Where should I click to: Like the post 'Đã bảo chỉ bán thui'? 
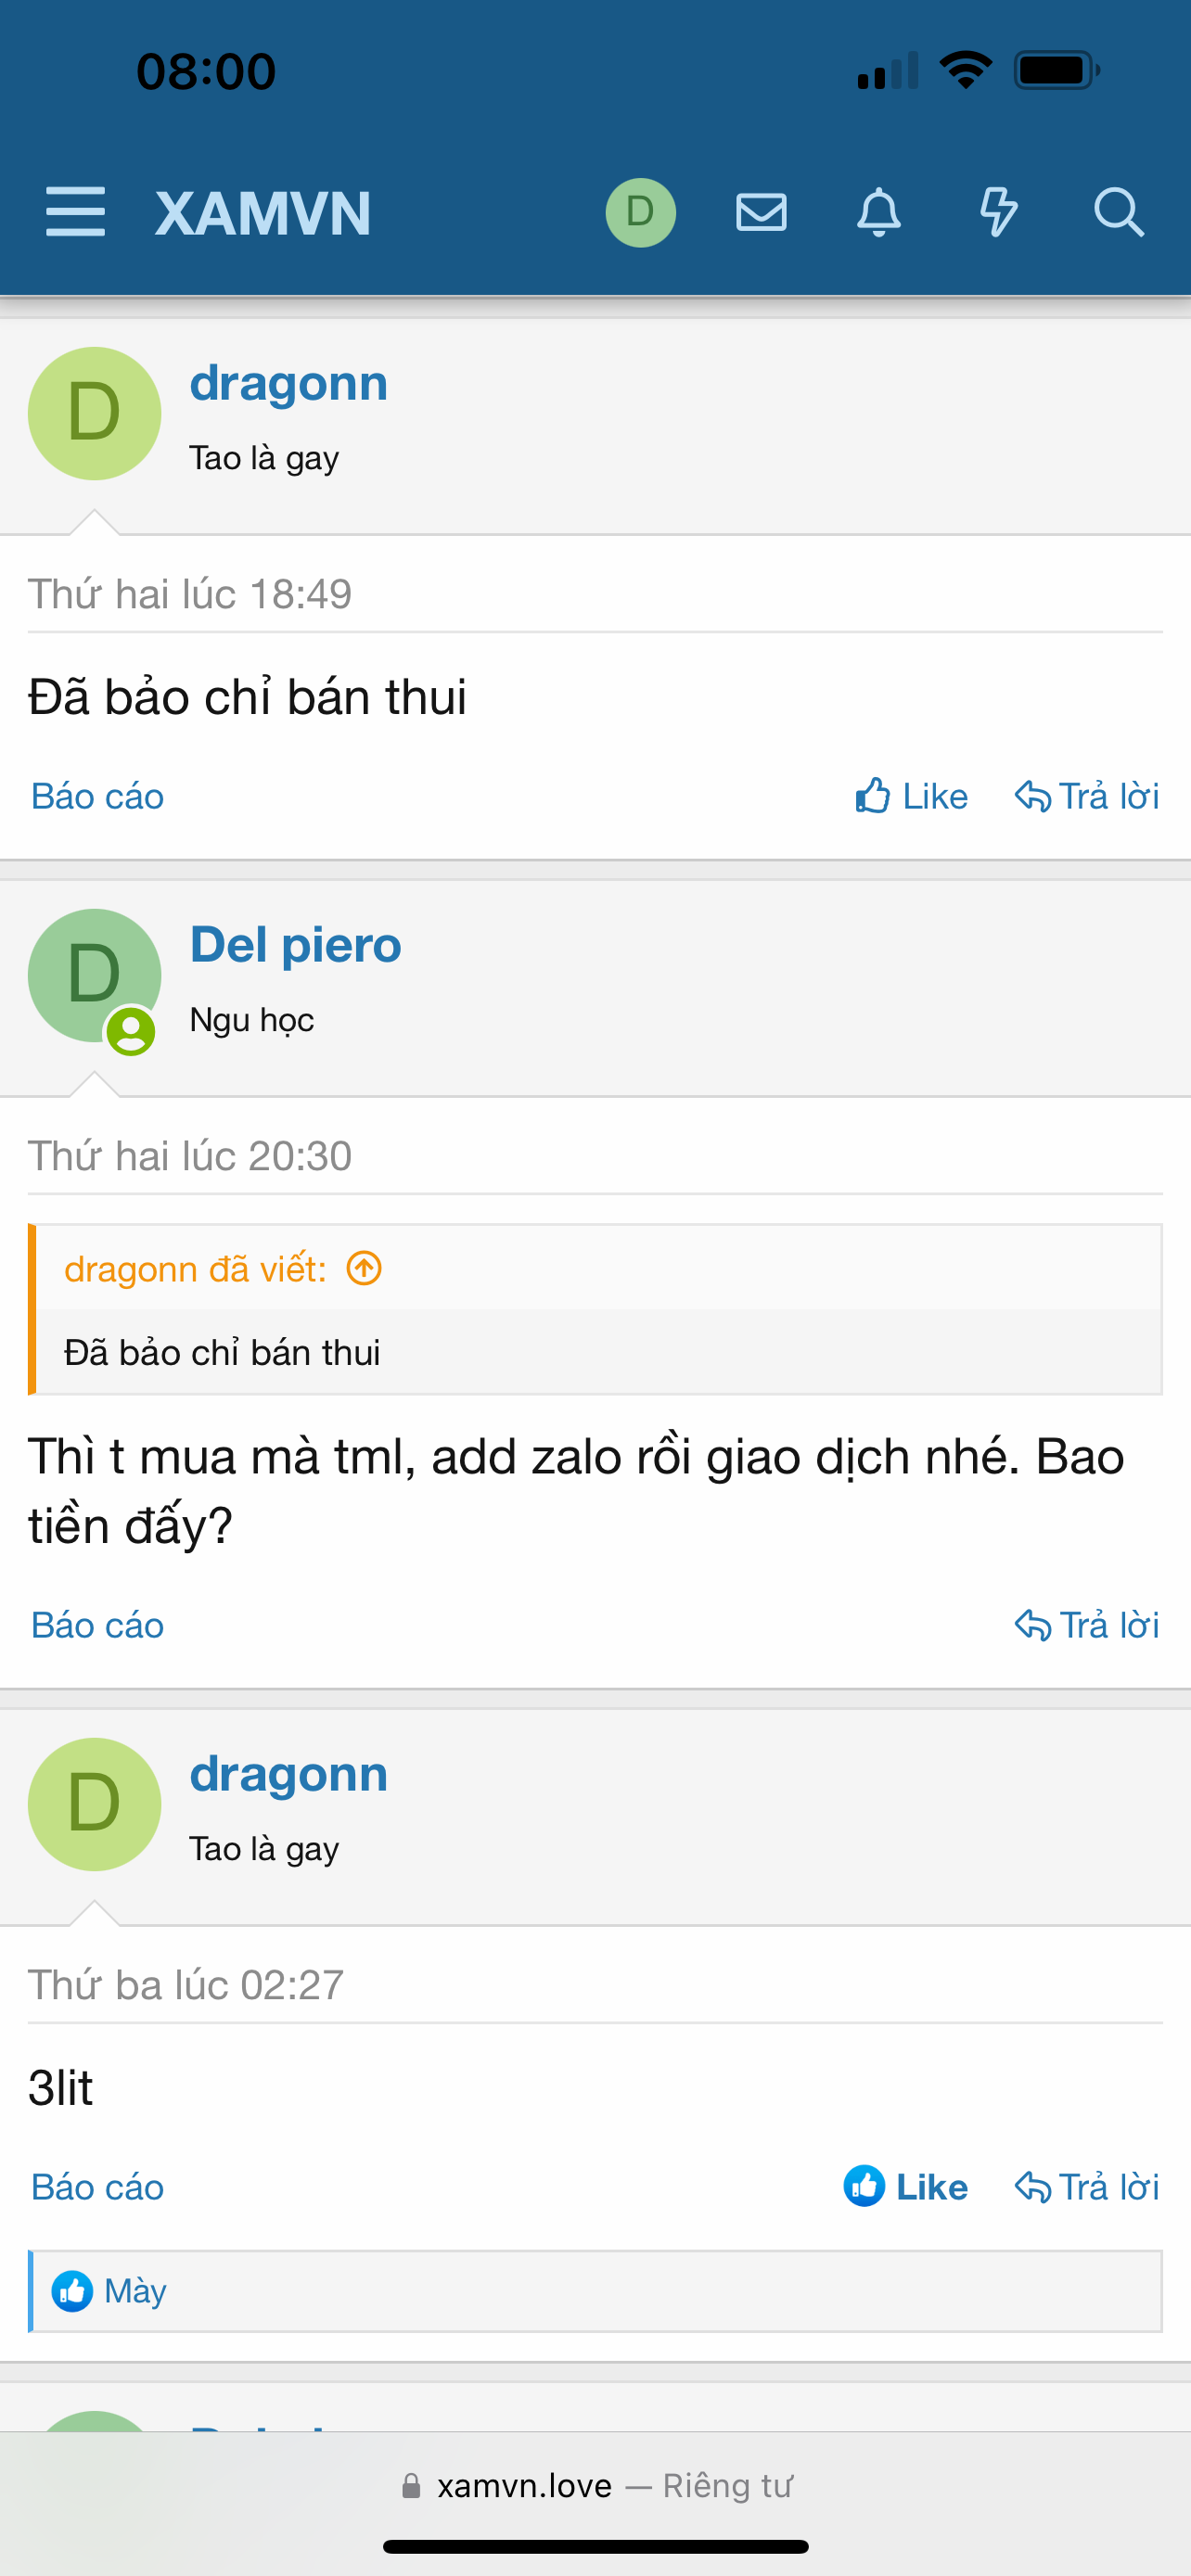tap(911, 797)
